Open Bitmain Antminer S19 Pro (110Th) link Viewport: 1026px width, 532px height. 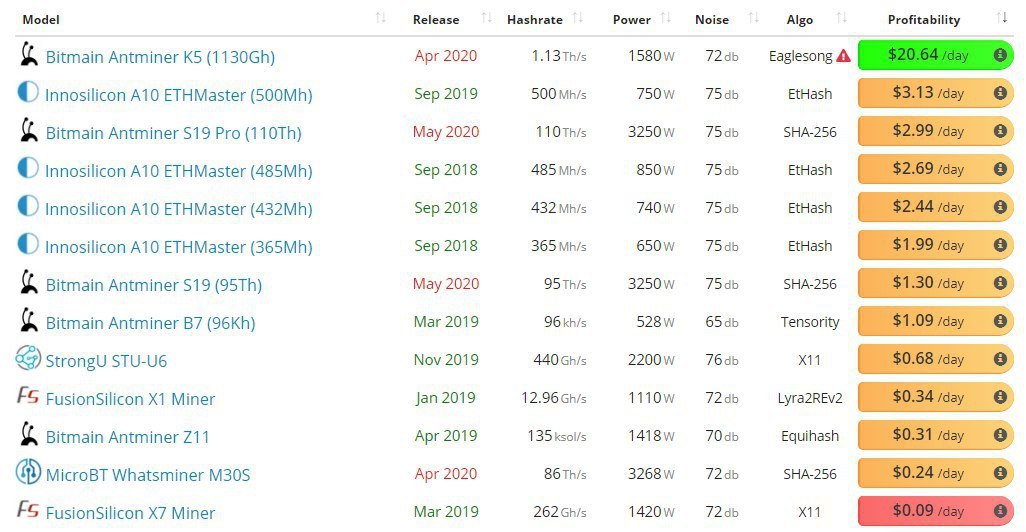(x=173, y=133)
